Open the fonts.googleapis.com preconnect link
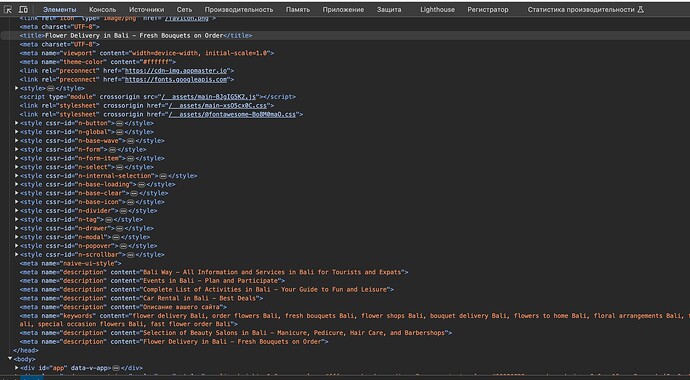The image size is (690, 380). (176, 80)
